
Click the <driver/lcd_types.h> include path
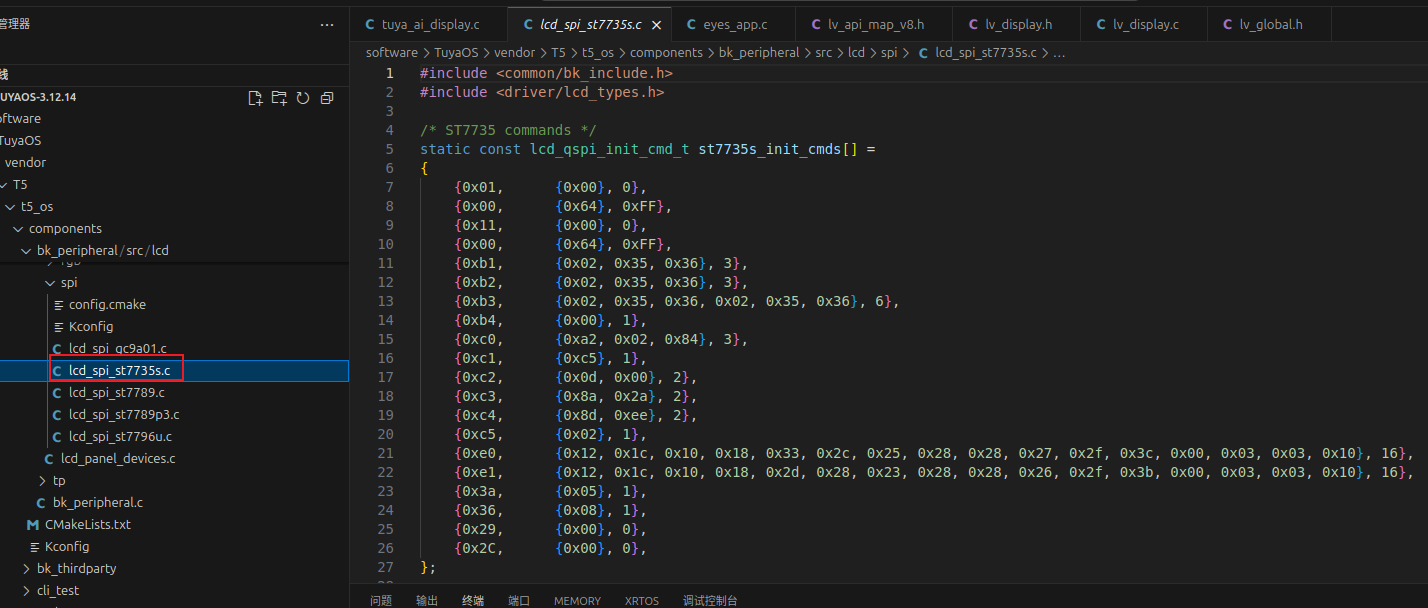(x=580, y=92)
